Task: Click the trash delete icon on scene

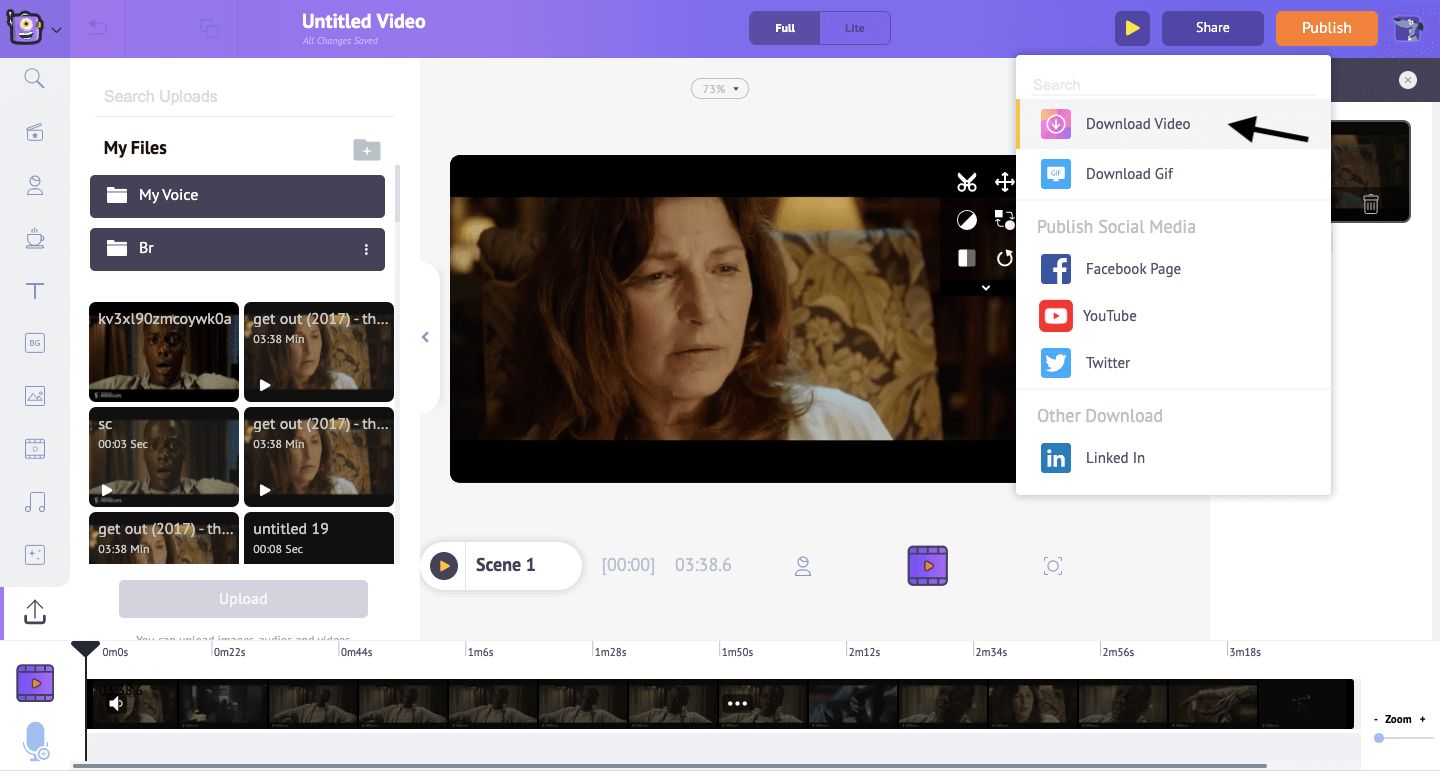Action: click(x=1370, y=204)
